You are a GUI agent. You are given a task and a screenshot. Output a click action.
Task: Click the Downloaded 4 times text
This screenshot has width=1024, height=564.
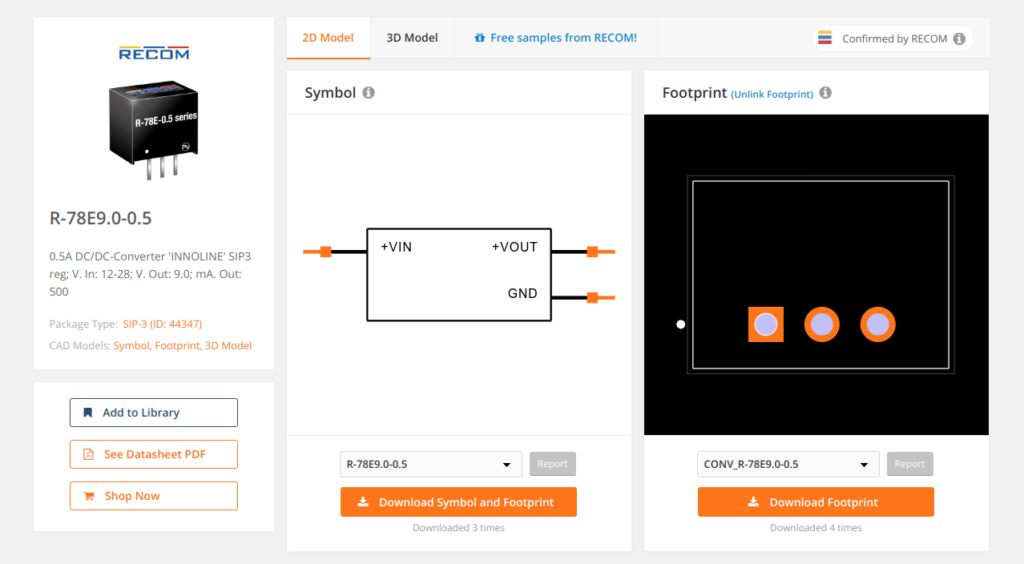click(816, 527)
